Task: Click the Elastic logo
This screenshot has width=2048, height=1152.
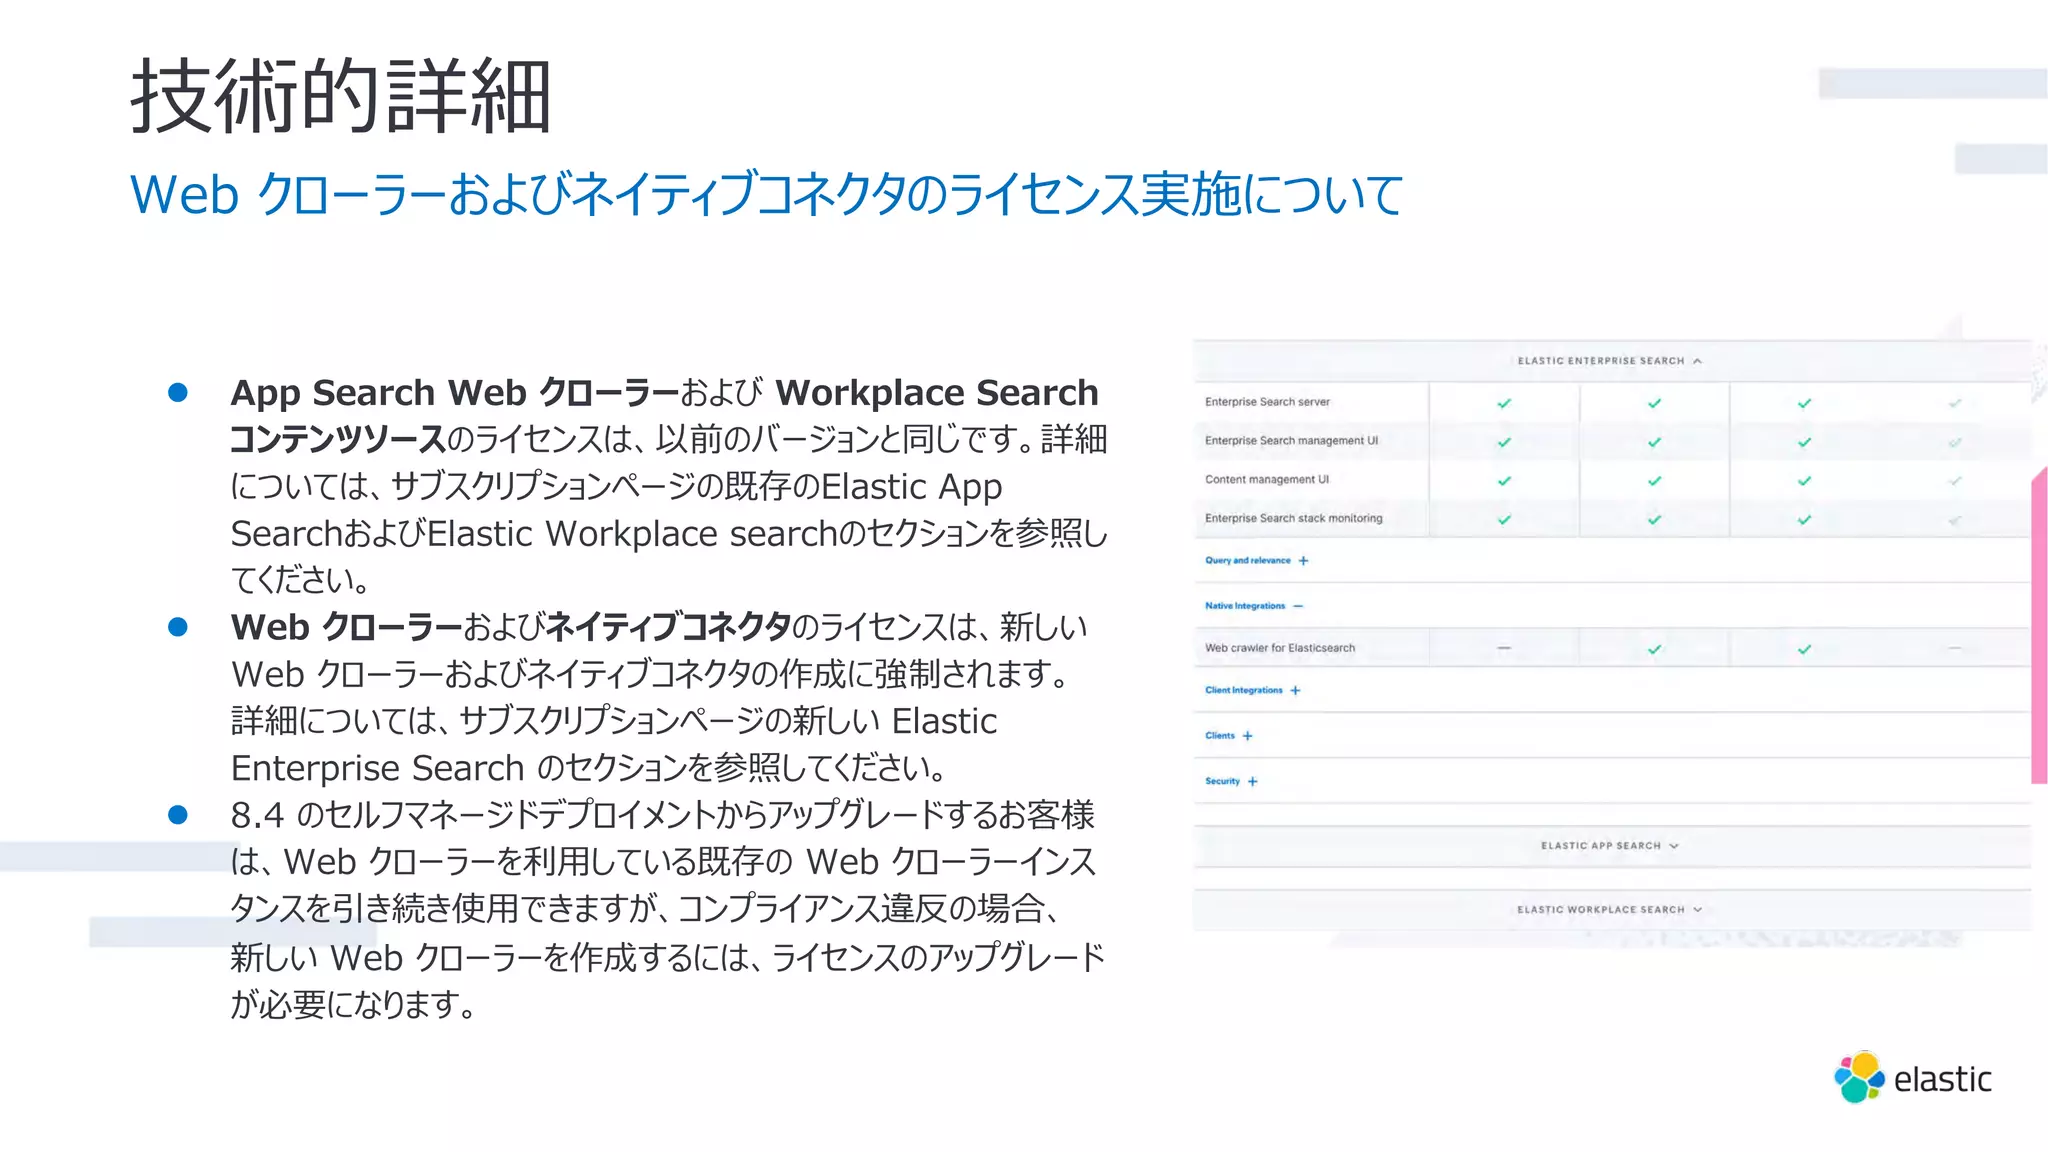Action: [x=1912, y=1078]
